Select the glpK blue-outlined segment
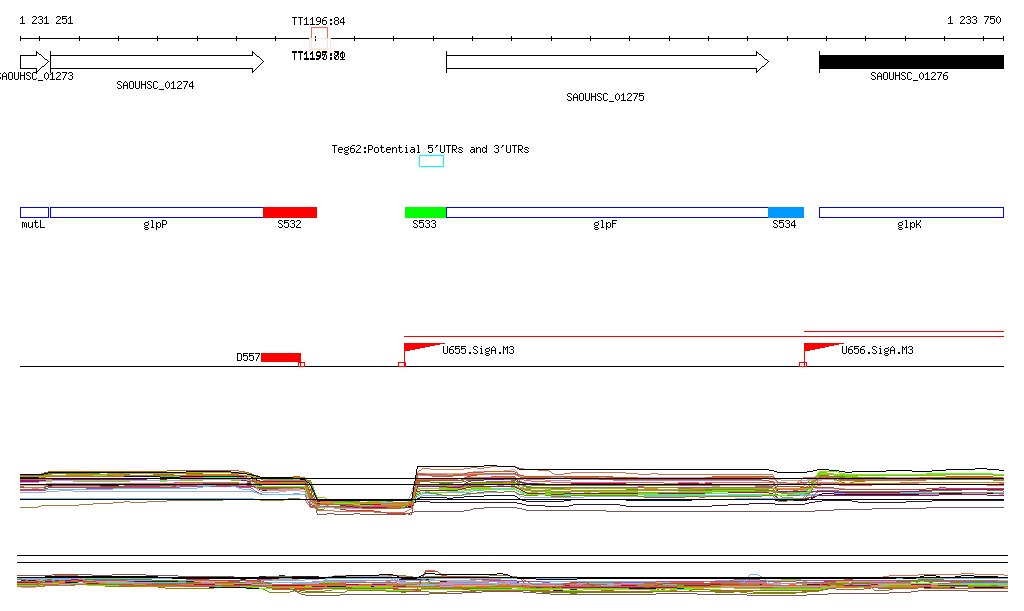1024x611 pixels. 911,212
